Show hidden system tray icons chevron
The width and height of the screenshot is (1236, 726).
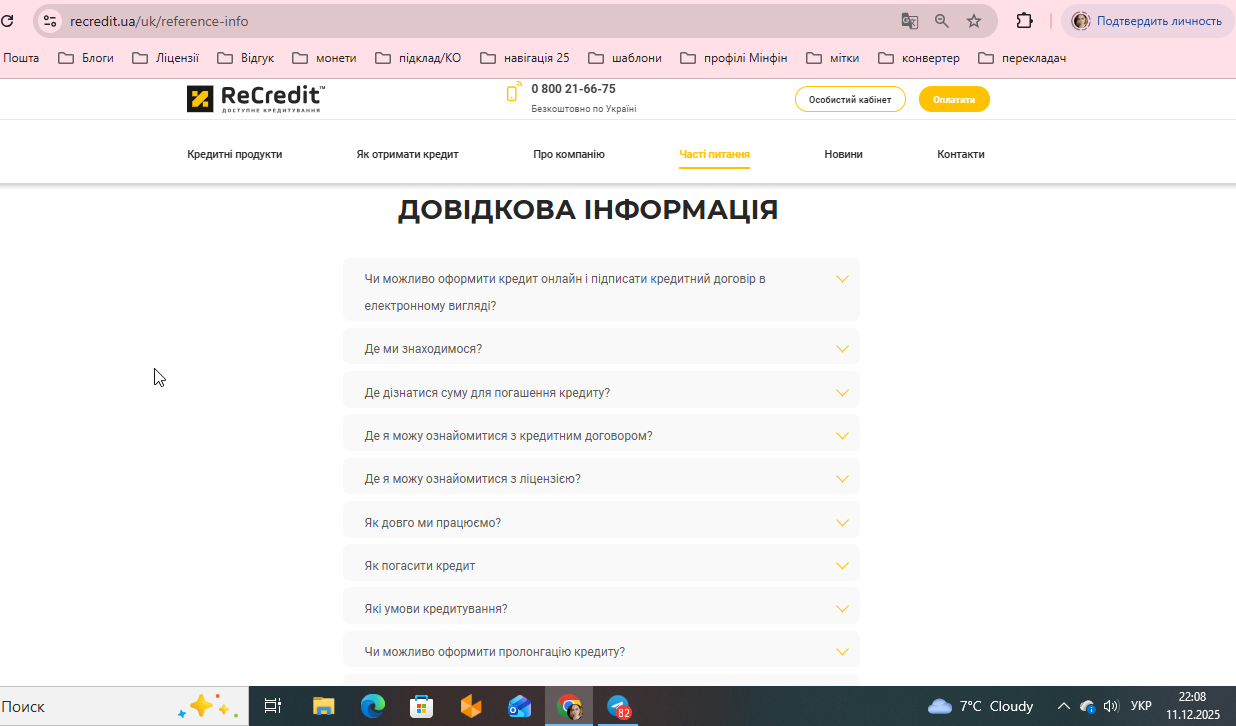pos(1063,706)
